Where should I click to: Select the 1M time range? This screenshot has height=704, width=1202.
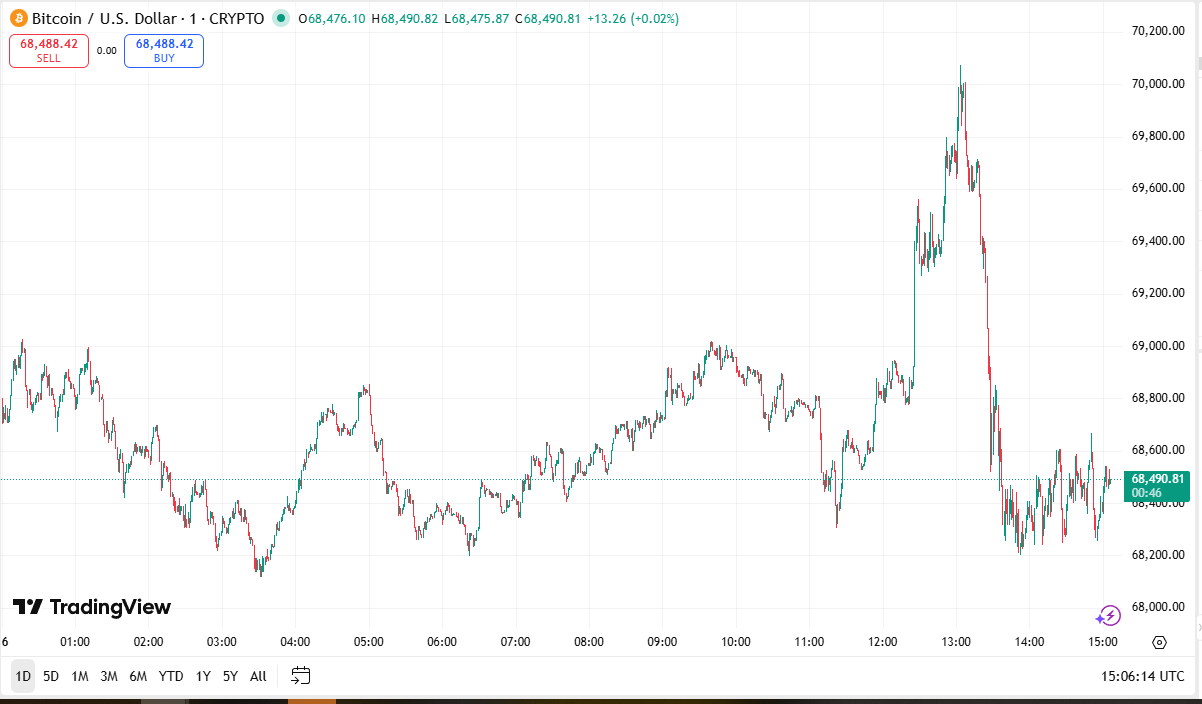click(80, 676)
